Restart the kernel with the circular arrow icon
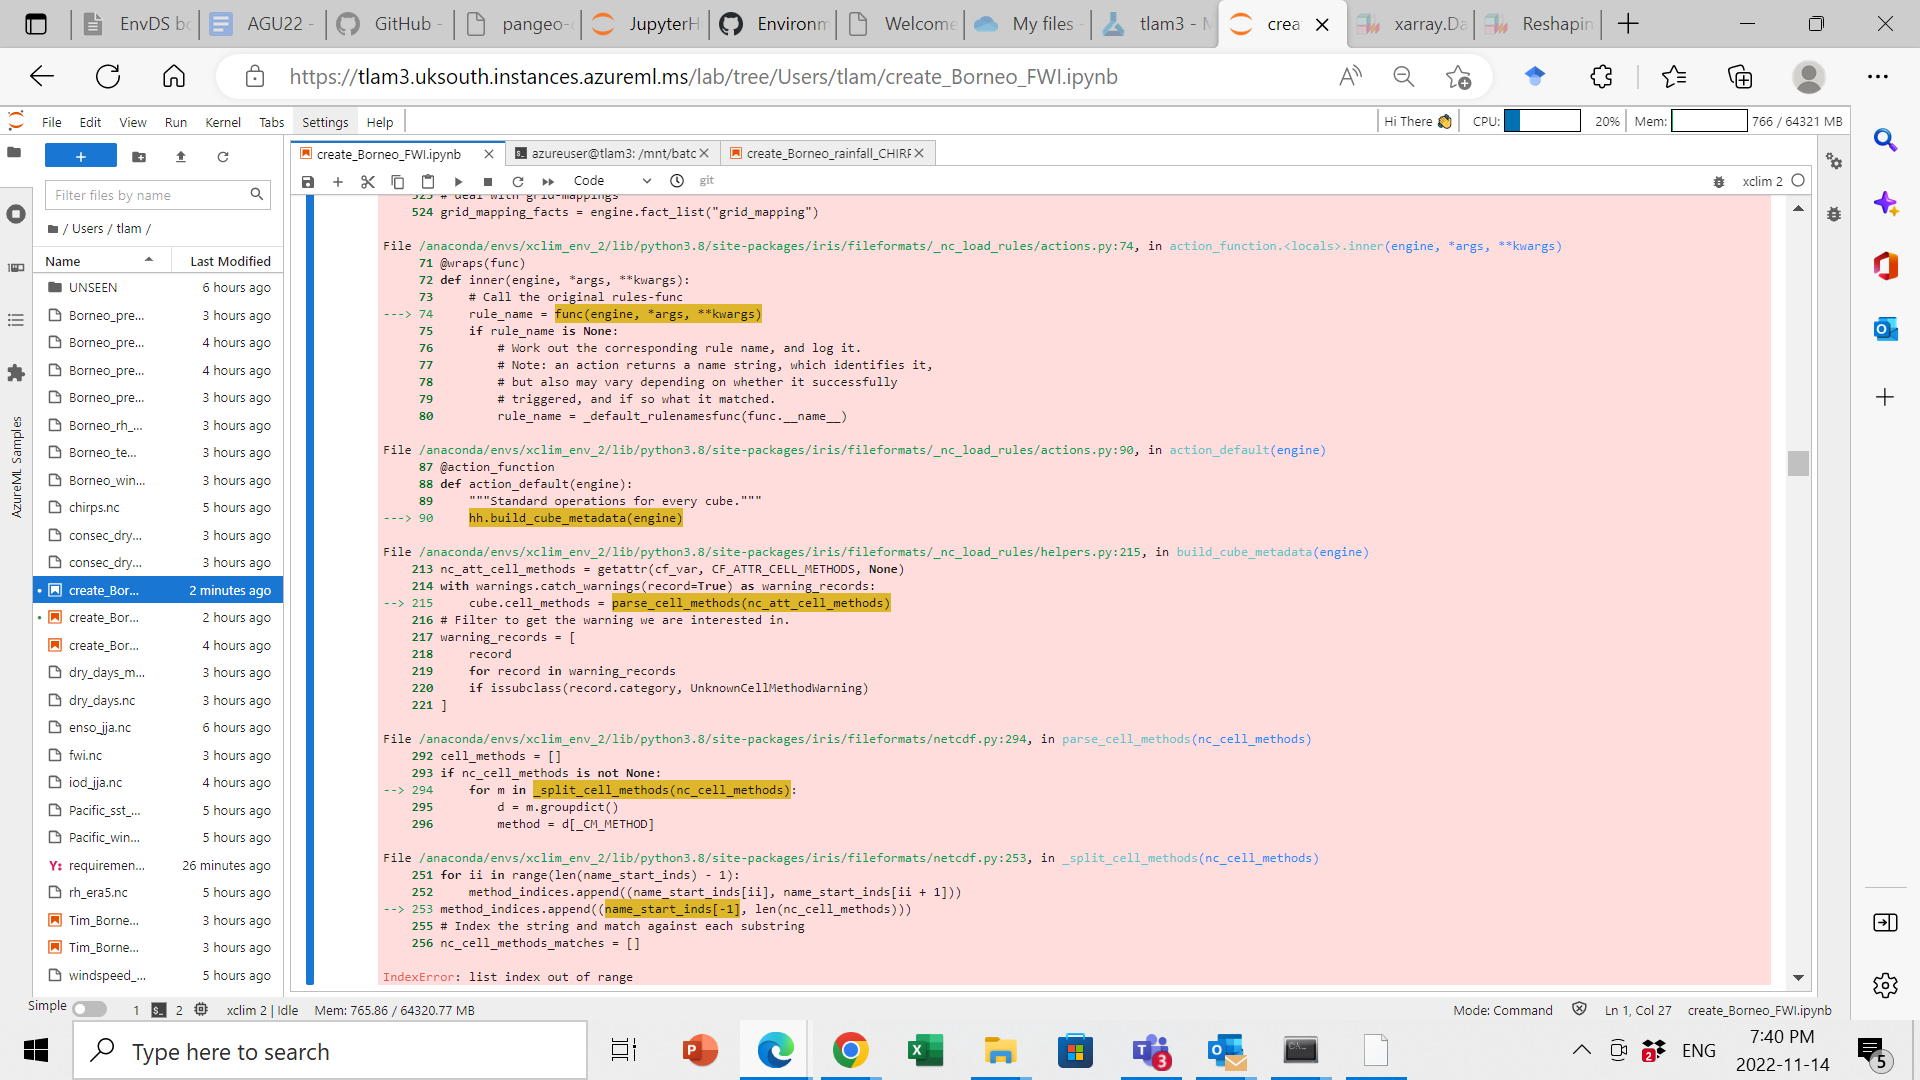 click(518, 181)
